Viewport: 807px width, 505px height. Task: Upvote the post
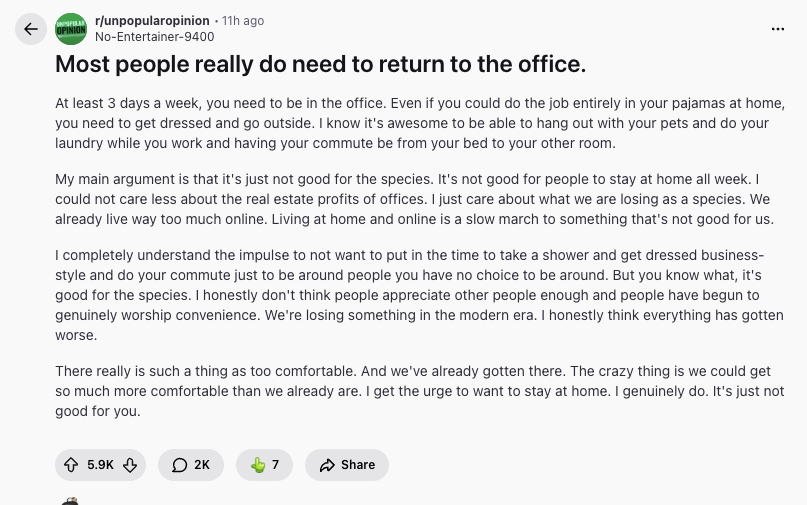(x=71, y=465)
